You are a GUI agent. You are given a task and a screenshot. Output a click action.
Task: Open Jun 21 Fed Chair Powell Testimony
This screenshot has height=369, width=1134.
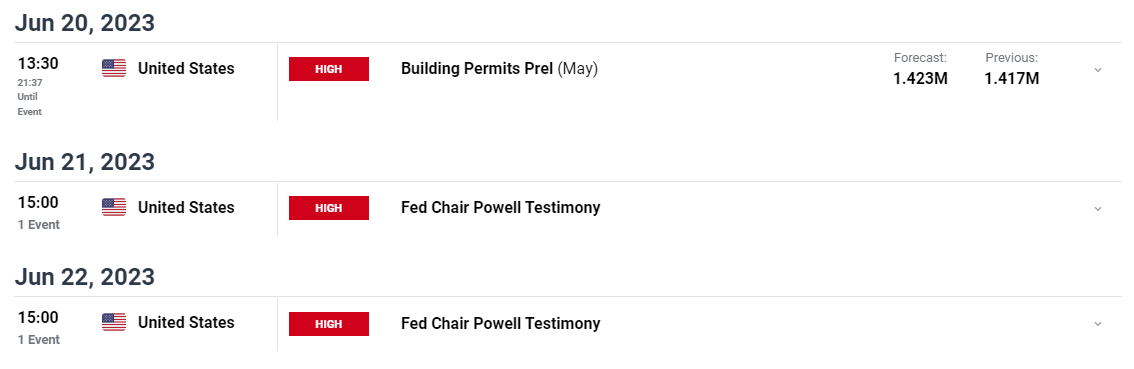pos(500,208)
